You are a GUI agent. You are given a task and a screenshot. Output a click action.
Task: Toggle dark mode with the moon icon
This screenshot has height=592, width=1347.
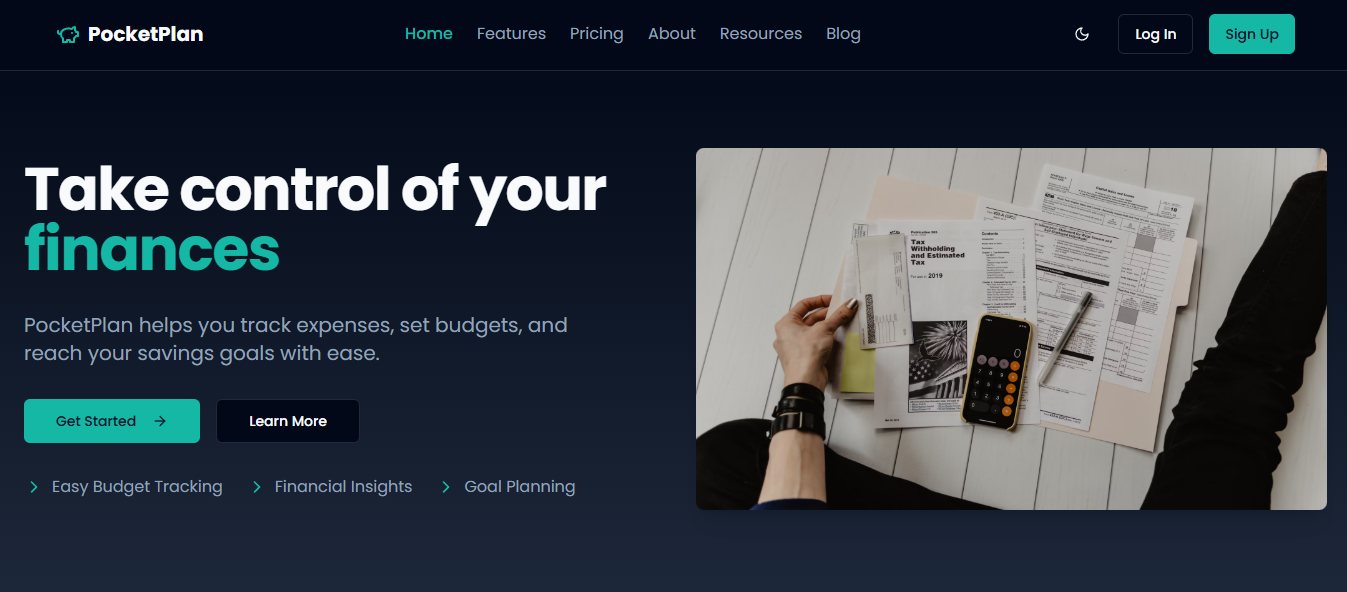click(1081, 34)
